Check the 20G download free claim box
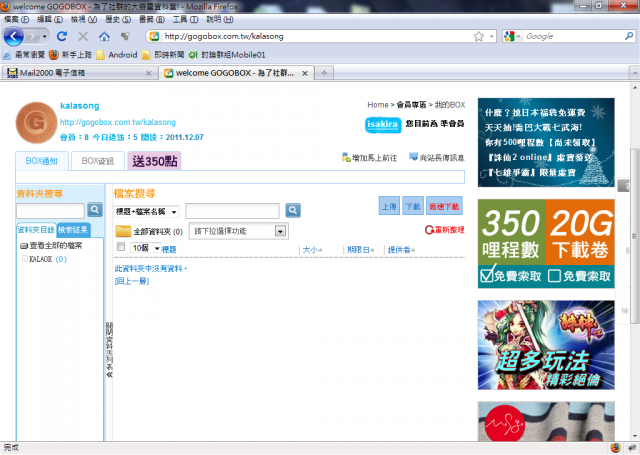Image resolution: width=640 pixels, height=455 pixels. coord(554,276)
